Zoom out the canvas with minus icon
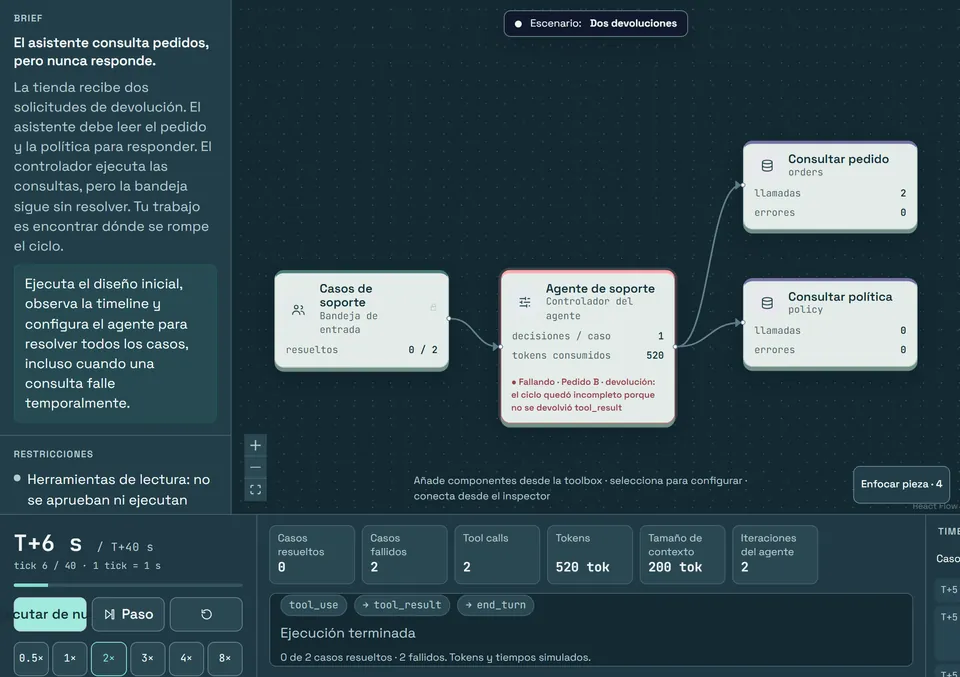Viewport: 960px width, 677px height. (x=255, y=468)
